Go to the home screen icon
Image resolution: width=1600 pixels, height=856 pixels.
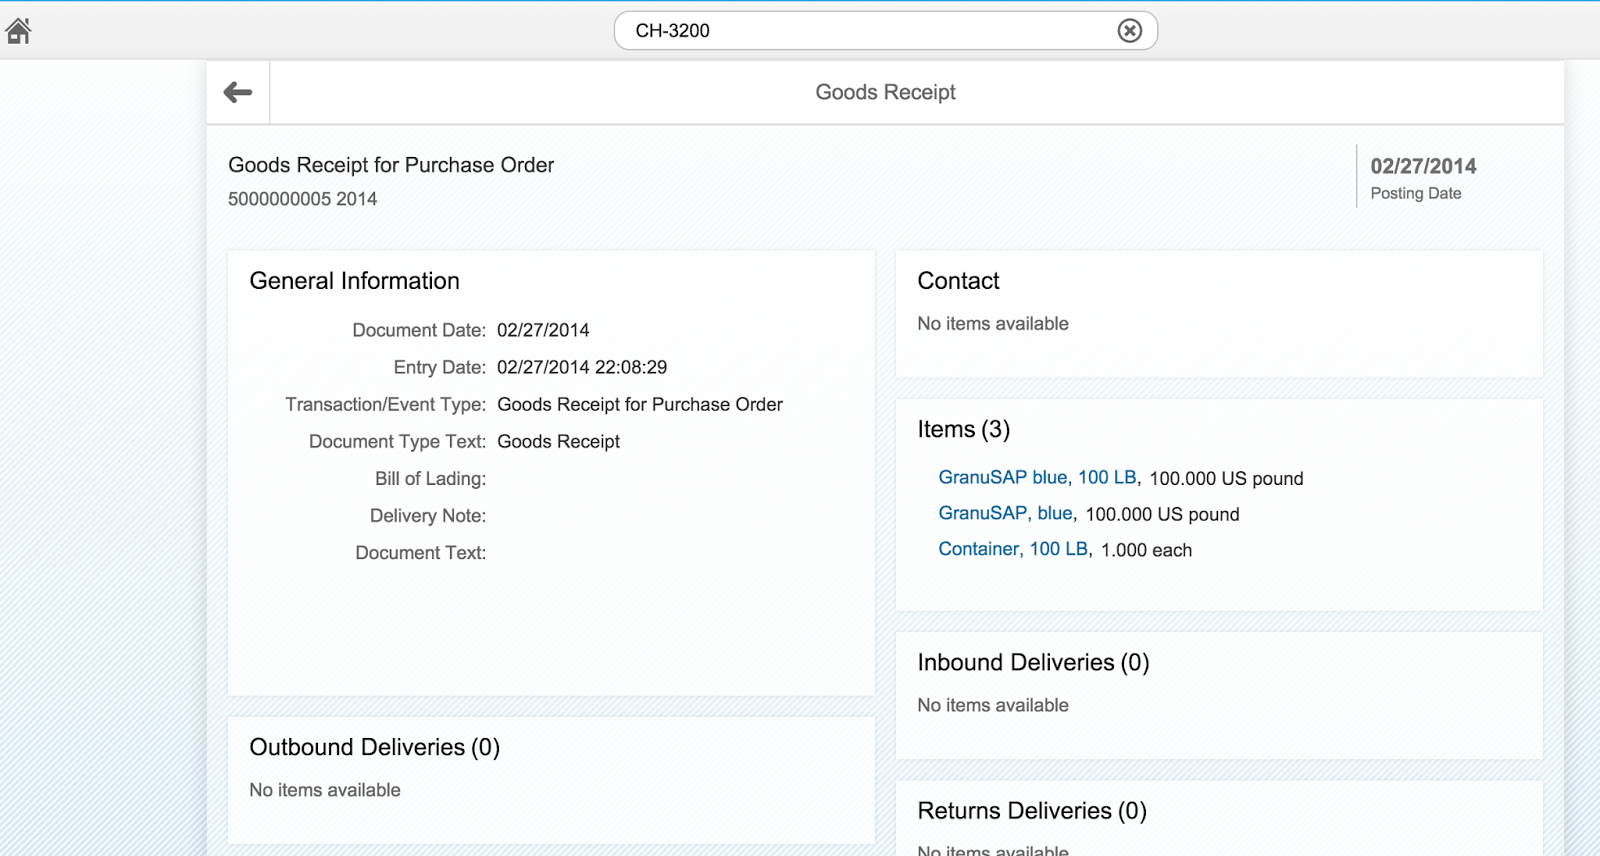[x=19, y=31]
